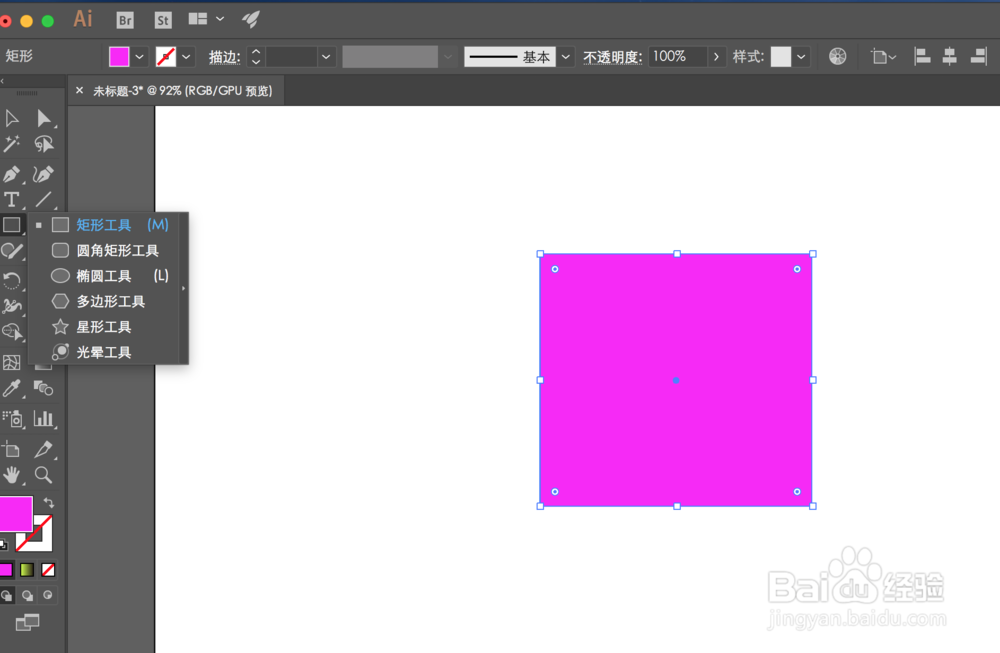1000x653 pixels.
Task: Select the Shape Builder tool
Action: point(11,332)
